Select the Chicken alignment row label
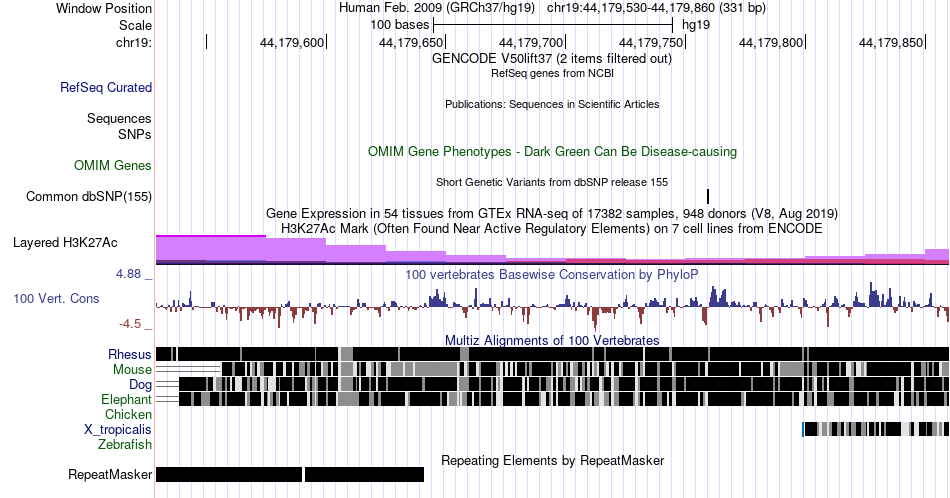 pos(128,414)
